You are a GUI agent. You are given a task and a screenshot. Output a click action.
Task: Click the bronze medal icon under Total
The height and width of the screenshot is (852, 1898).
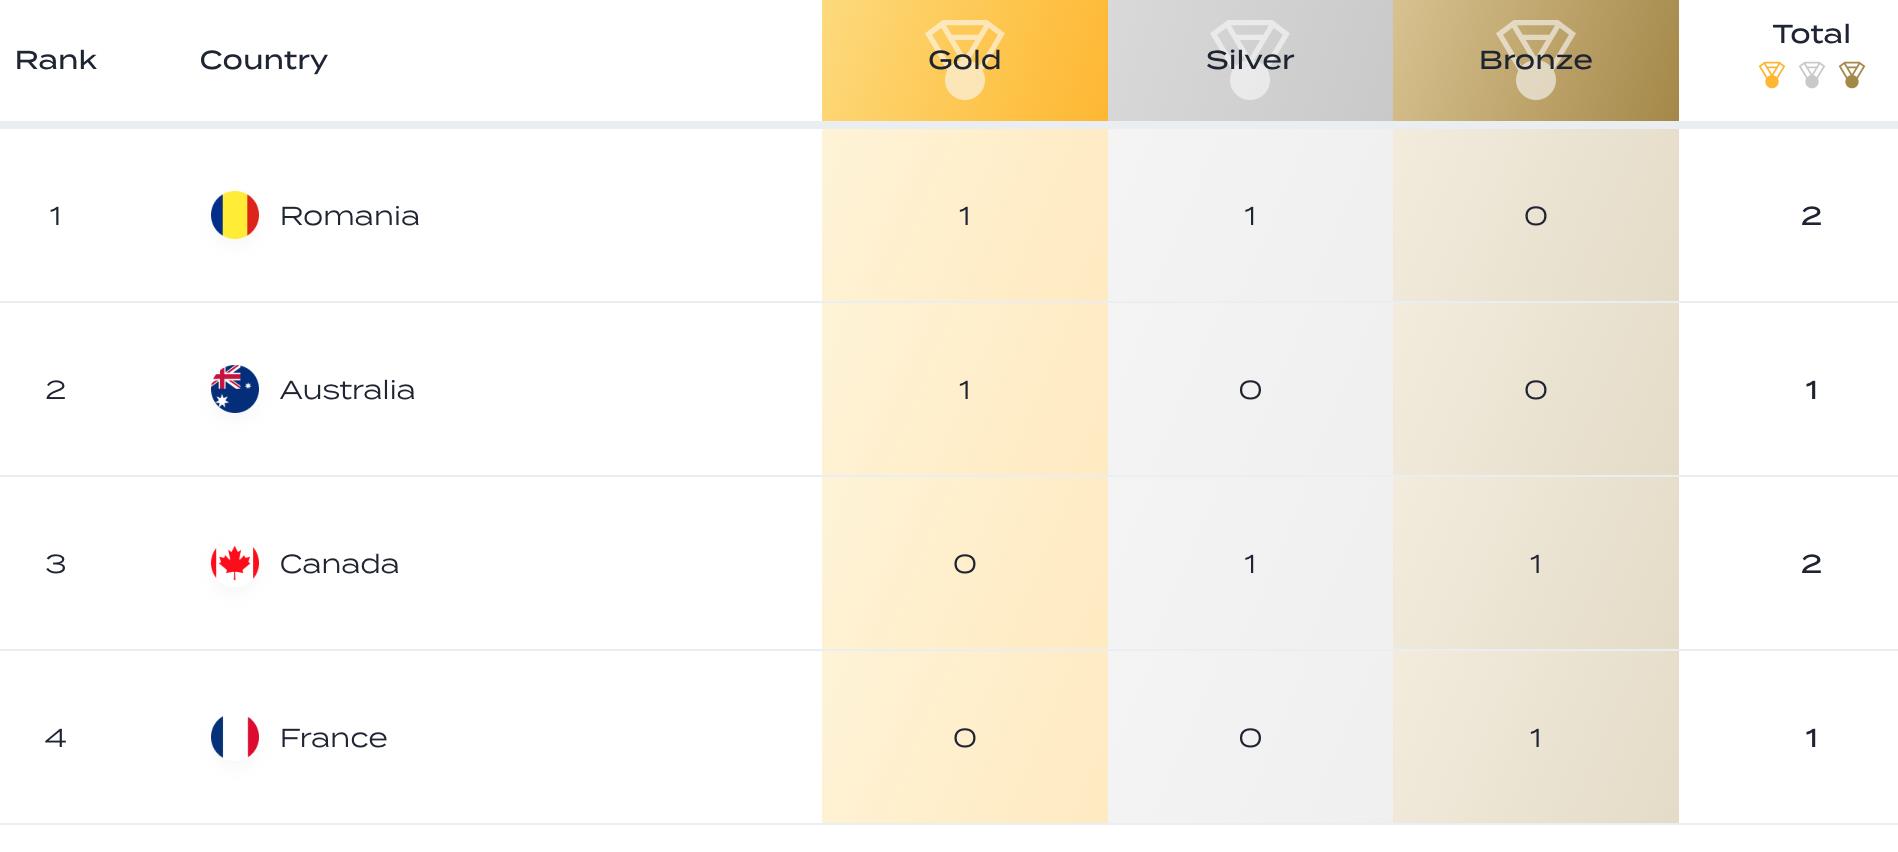coord(1851,75)
